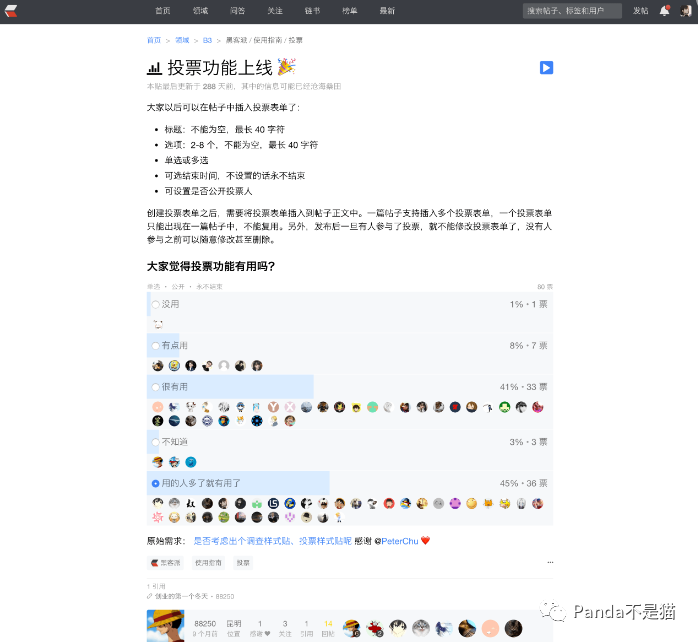The width and height of the screenshot is (698, 642).
Task: Click the pink X avatar under 很有用
Action: point(290,407)
